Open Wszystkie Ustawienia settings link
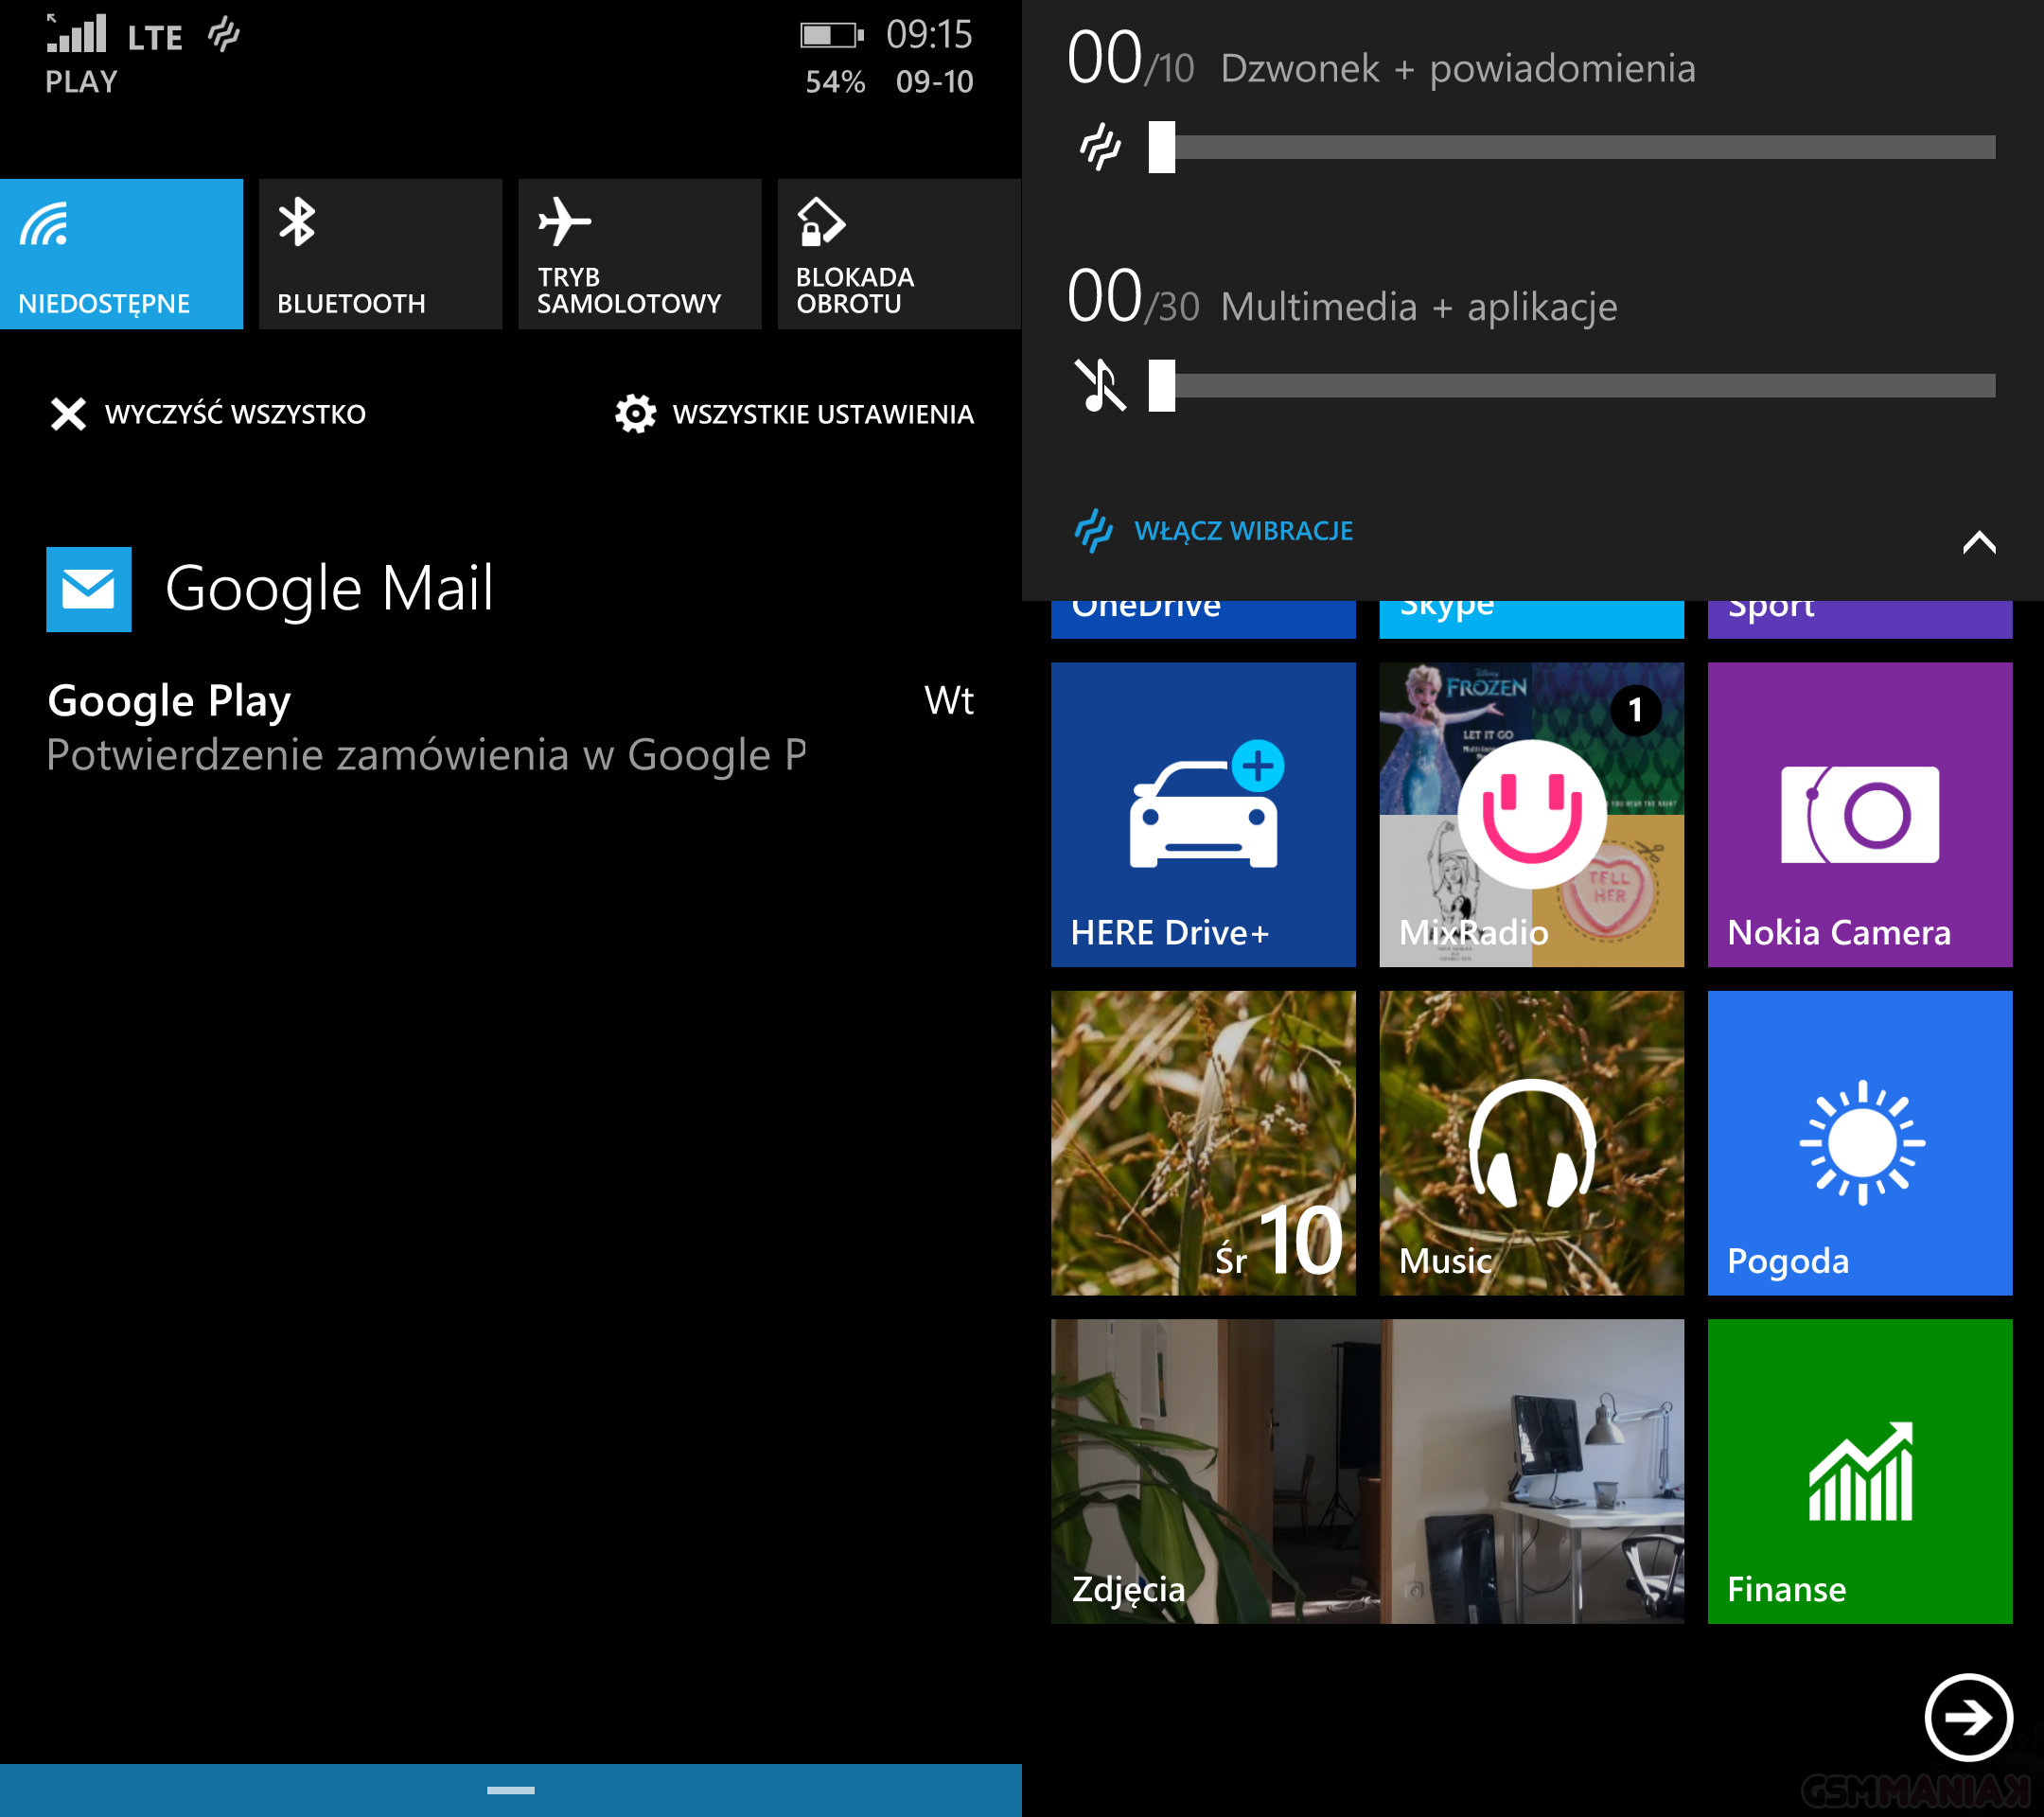Viewport: 2044px width, 1817px height. point(794,414)
